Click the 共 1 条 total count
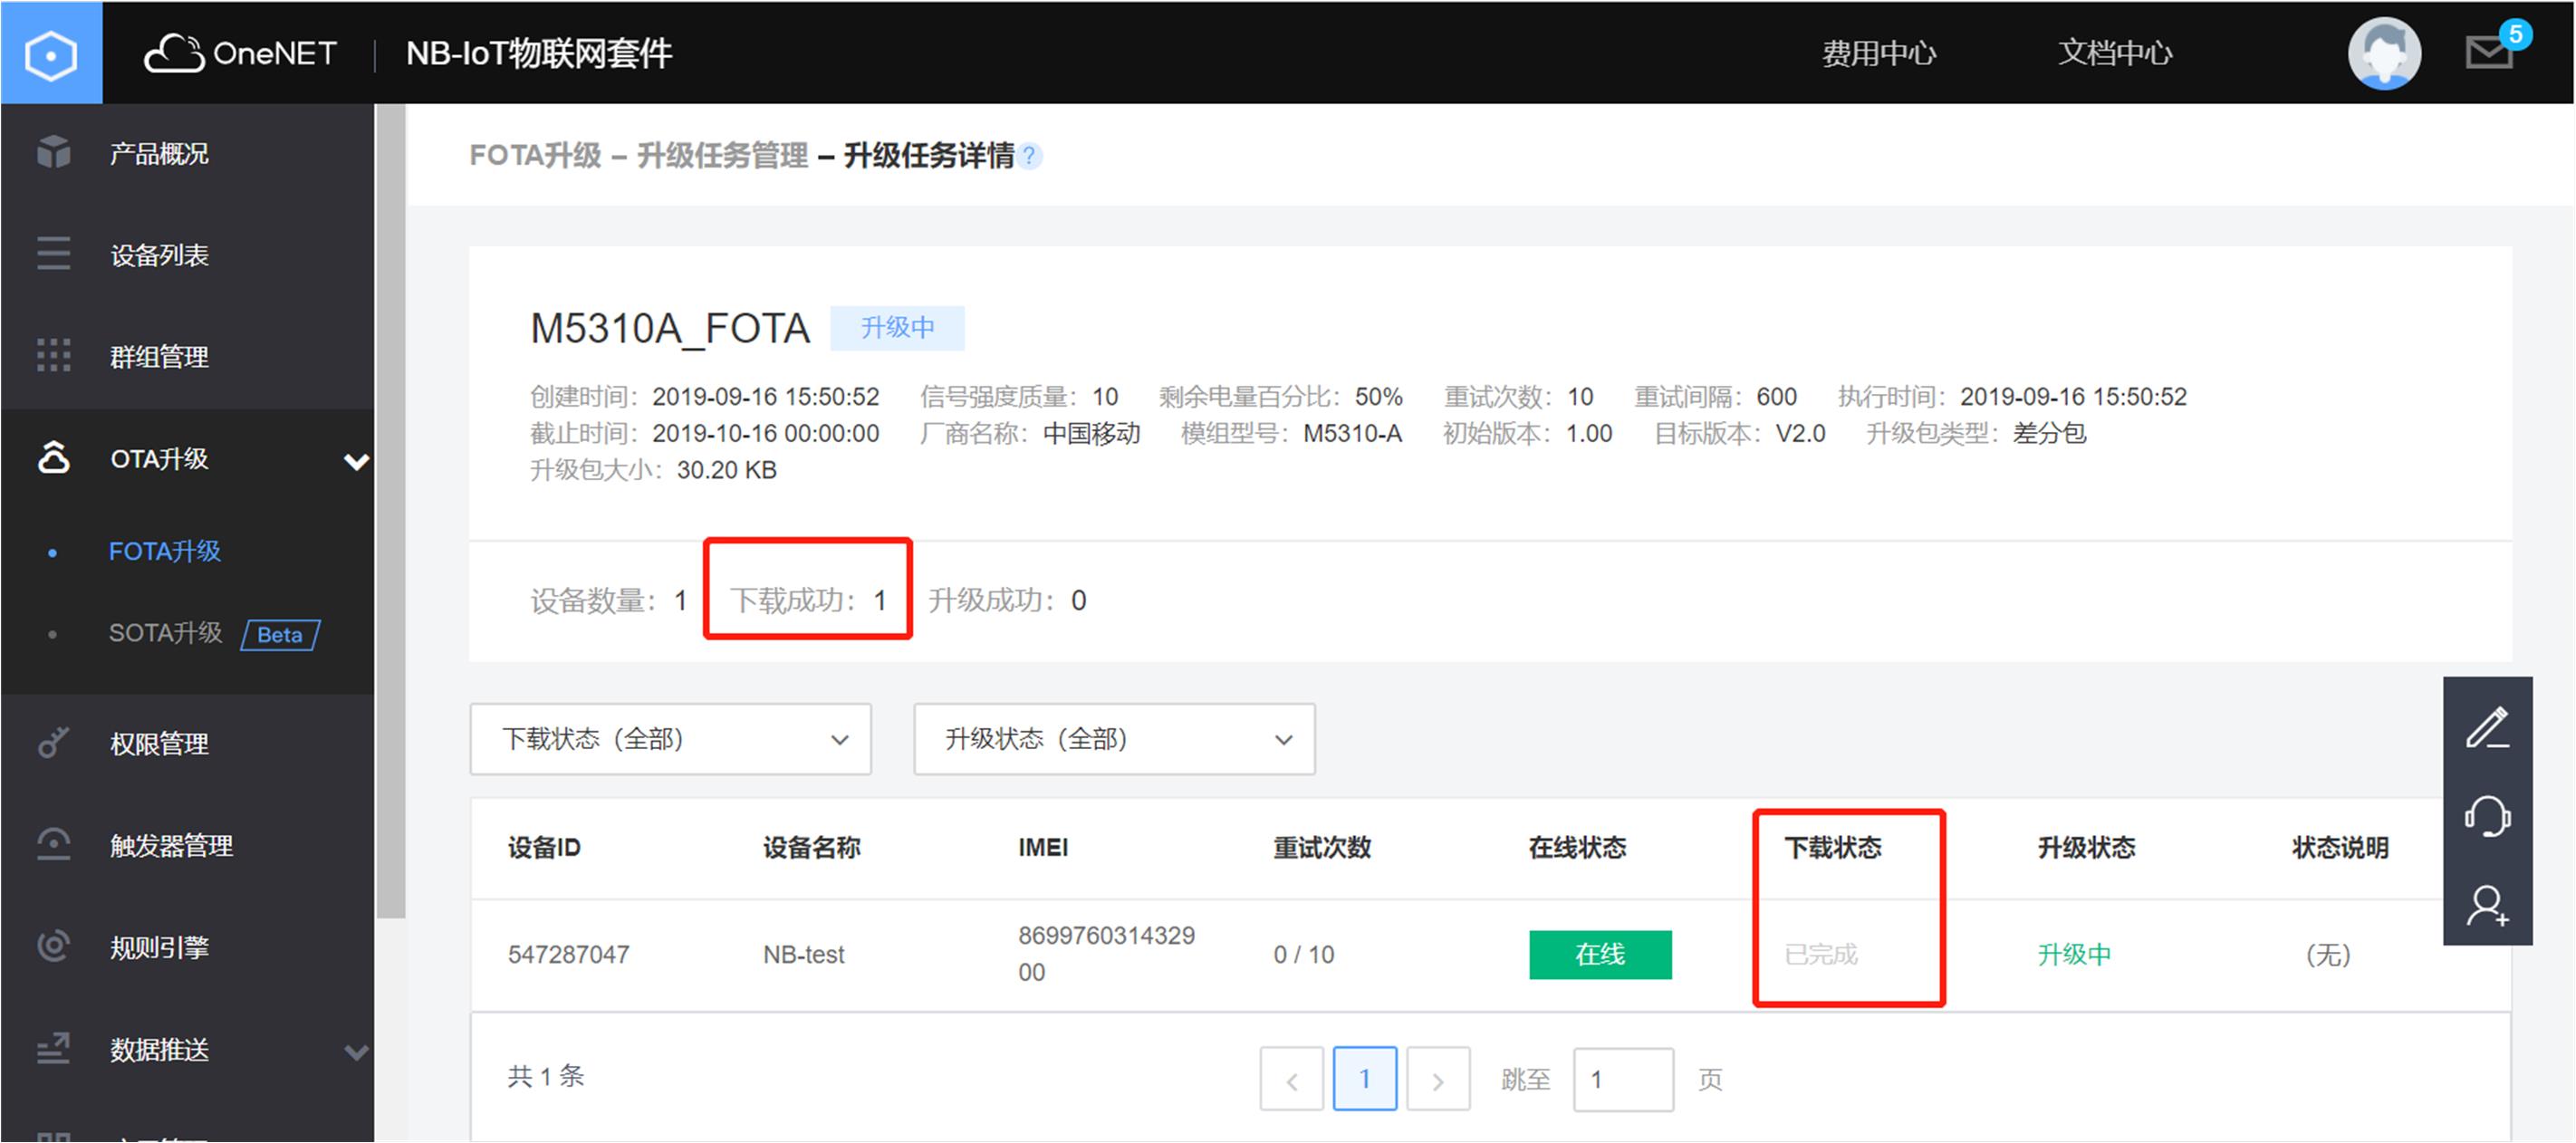 pyautogui.click(x=545, y=1076)
